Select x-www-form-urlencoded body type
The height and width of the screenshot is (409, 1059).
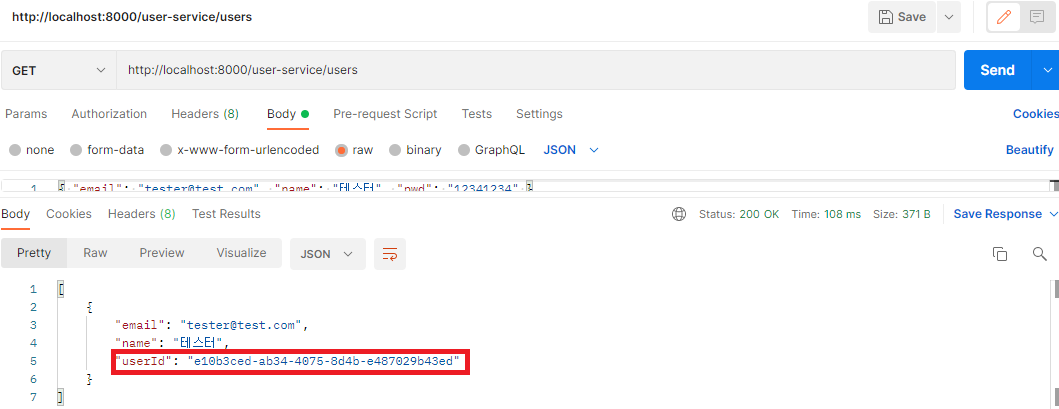tap(240, 150)
